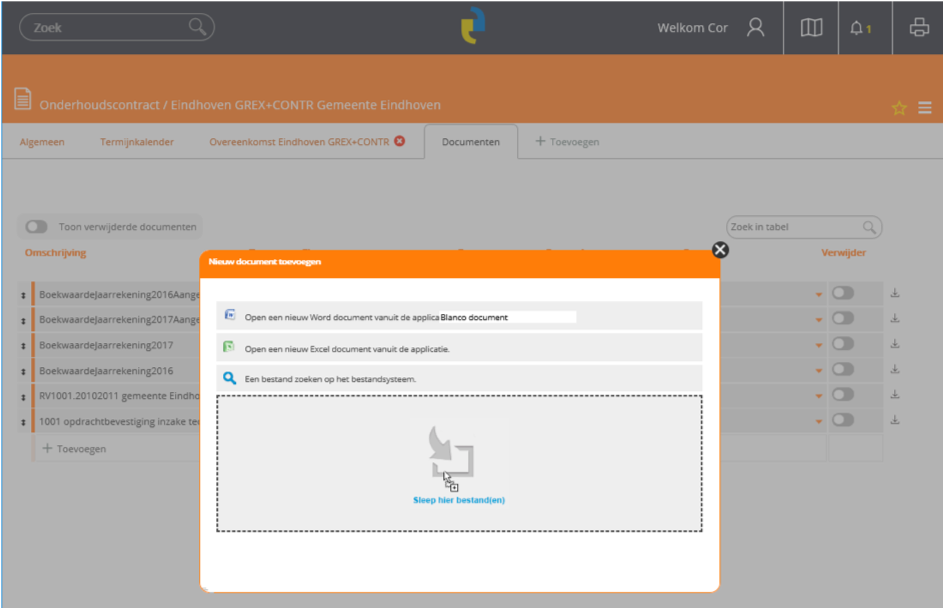
Task: Toggle Verwijder switch for the first document row
Action: [x=843, y=293]
